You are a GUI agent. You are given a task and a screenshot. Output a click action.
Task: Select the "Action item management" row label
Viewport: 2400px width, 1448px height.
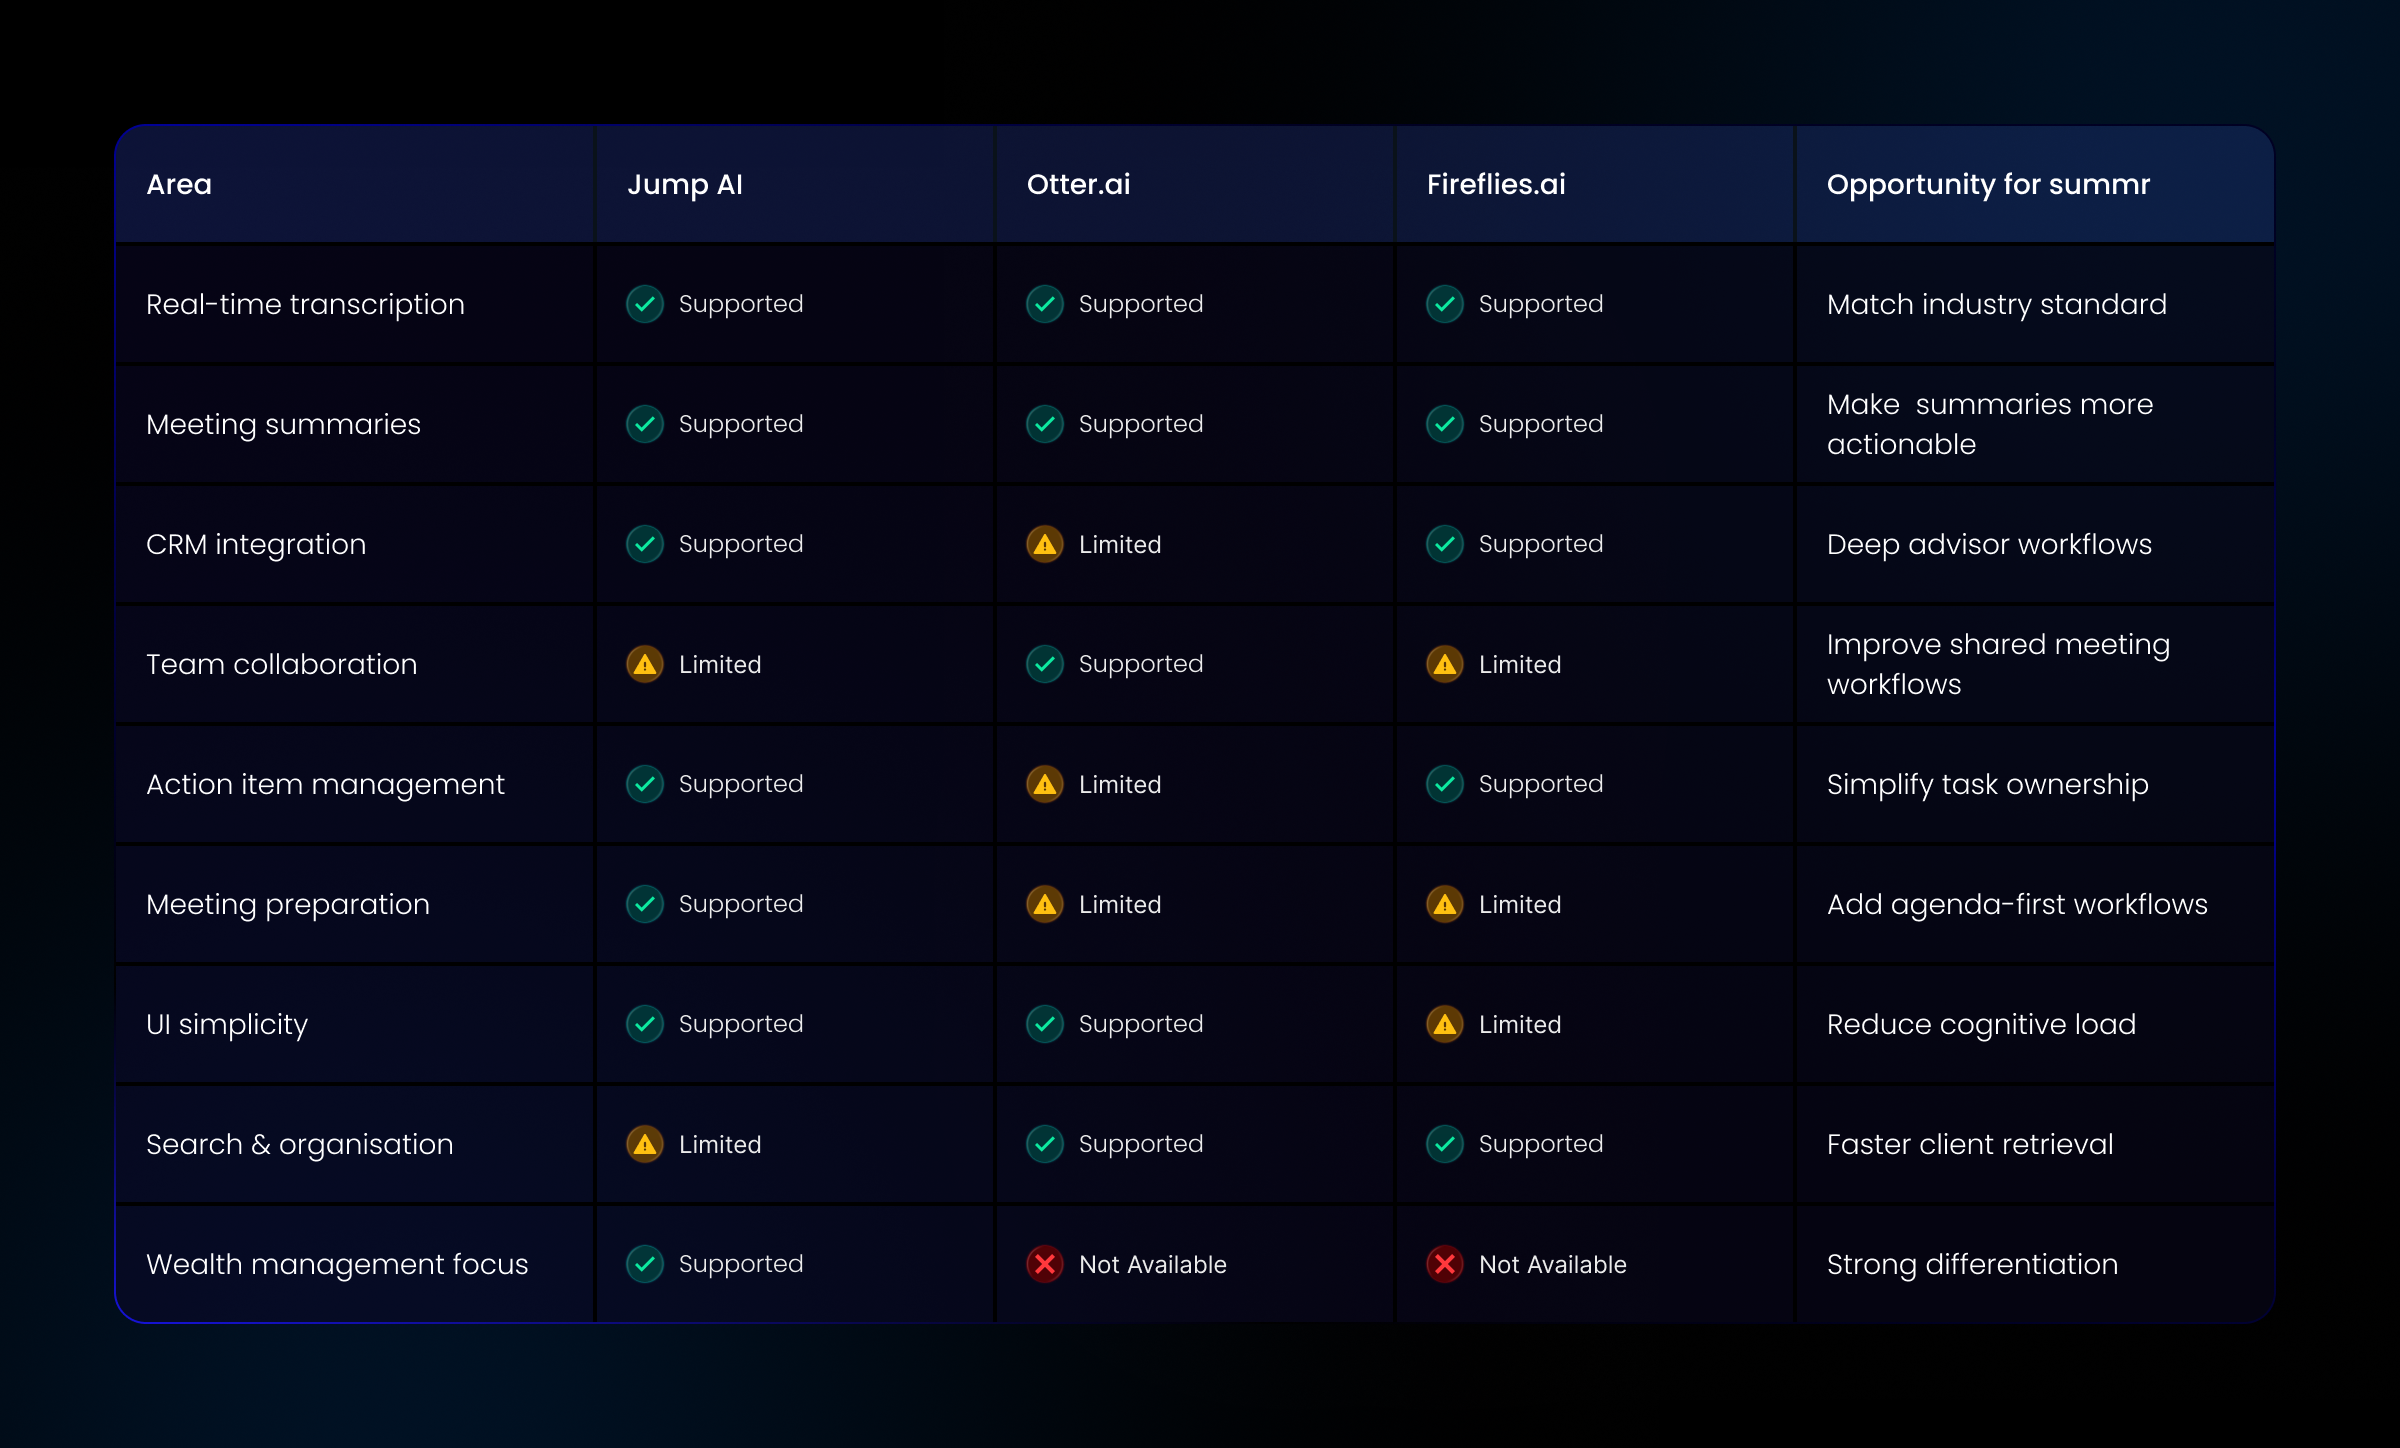(326, 785)
